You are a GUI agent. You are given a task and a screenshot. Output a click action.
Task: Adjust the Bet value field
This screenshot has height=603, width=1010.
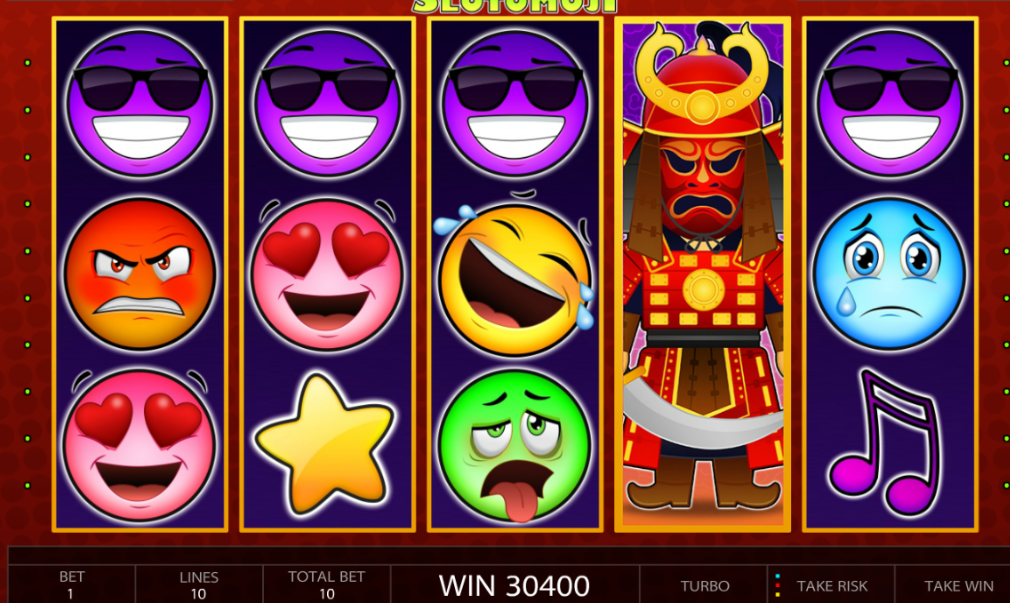coord(71,585)
